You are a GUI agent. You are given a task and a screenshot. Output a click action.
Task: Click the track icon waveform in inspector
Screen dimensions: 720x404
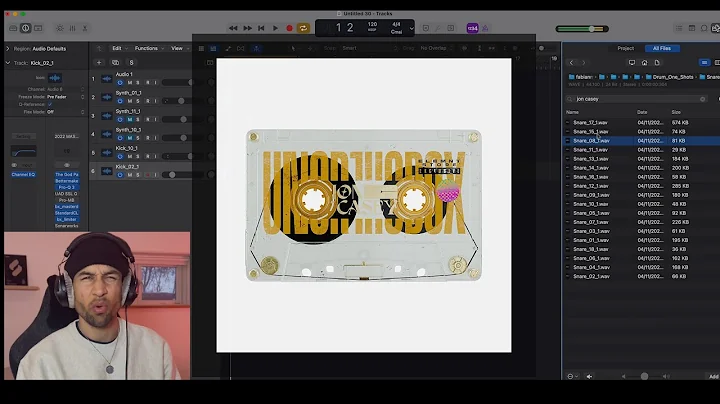tap(55, 78)
